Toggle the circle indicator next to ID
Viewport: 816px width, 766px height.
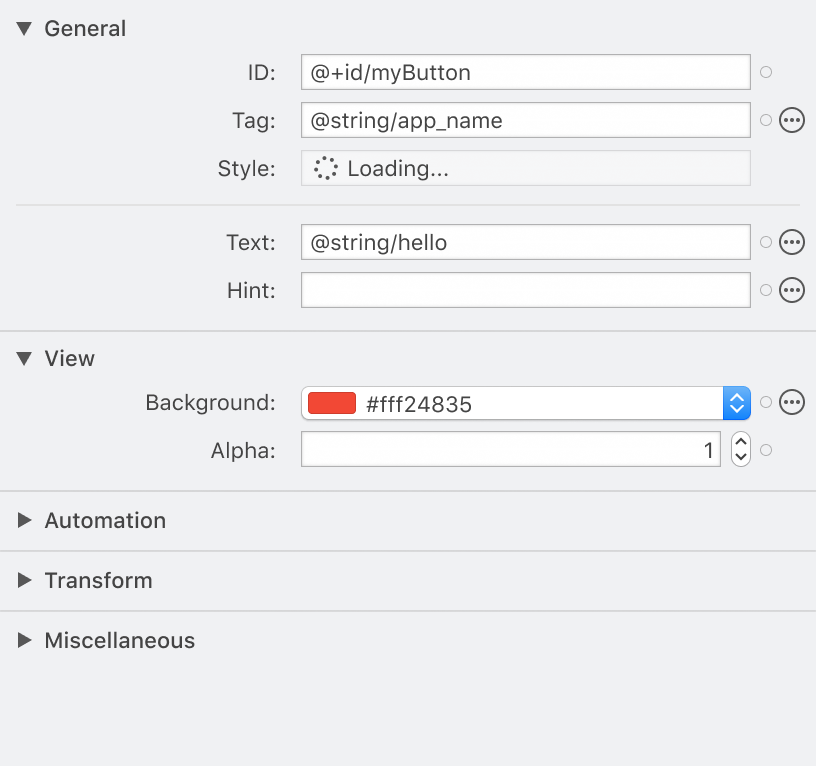pyautogui.click(x=765, y=72)
